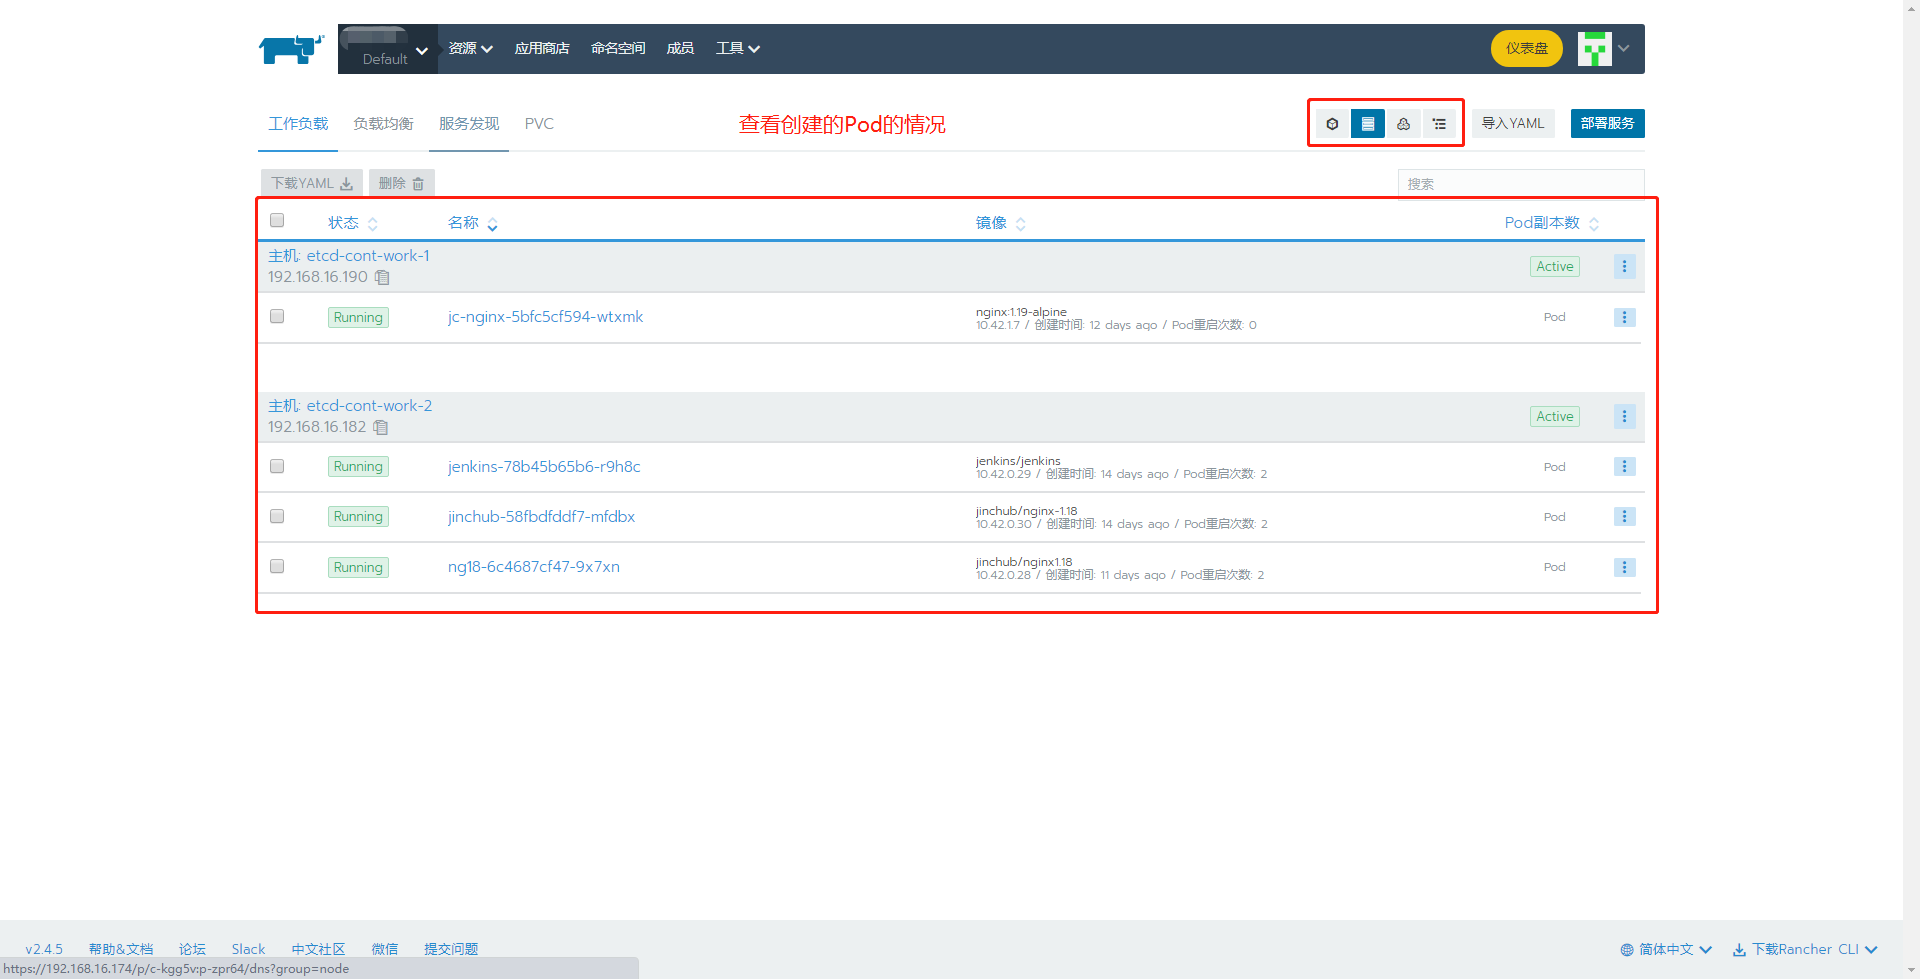The image size is (1920, 979).
Task: Expand the 资源 menu
Action: pos(470,48)
